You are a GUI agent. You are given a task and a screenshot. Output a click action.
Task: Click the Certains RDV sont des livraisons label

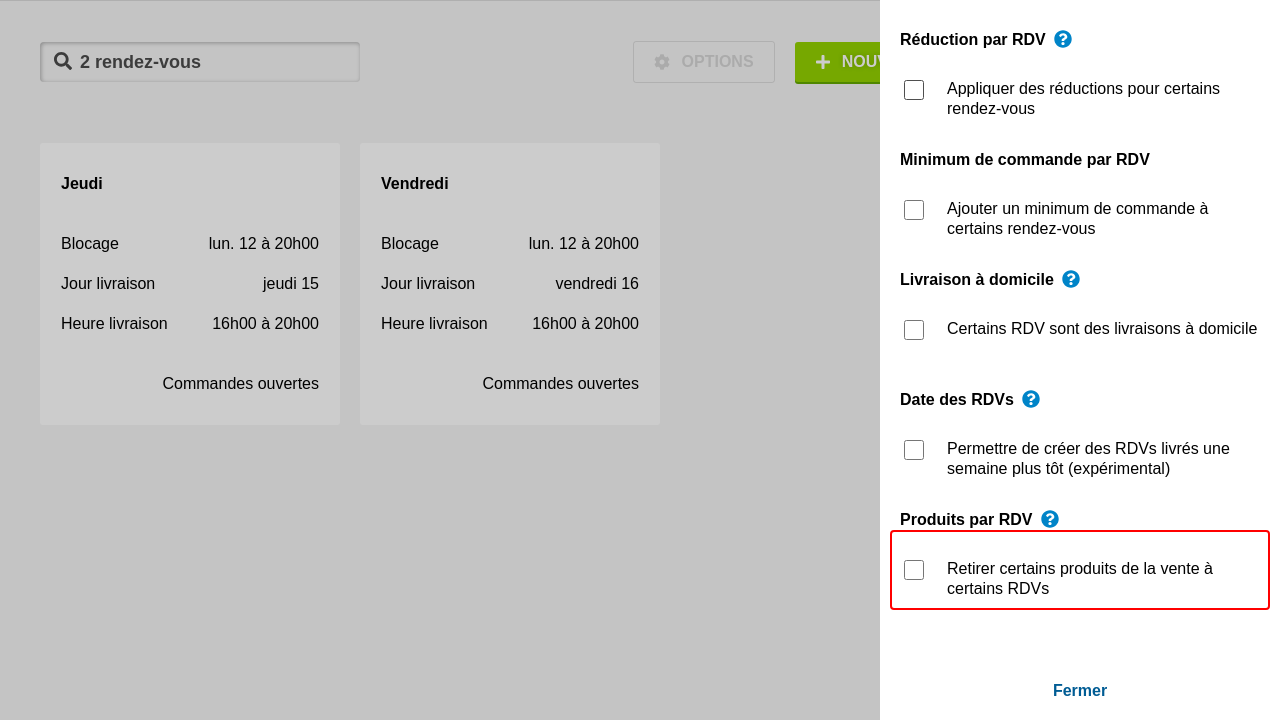(x=1101, y=329)
